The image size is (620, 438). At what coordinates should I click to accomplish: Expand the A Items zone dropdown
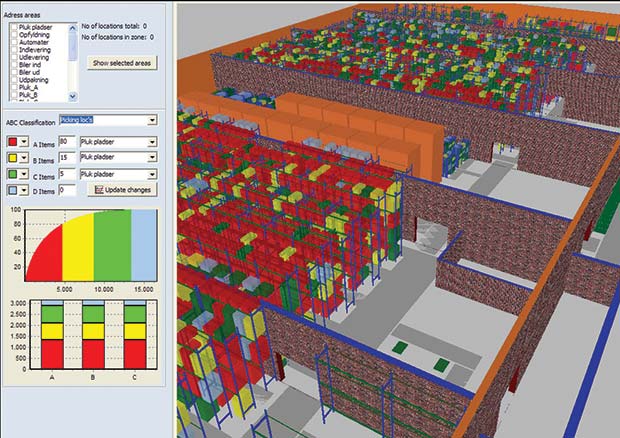click(150, 142)
